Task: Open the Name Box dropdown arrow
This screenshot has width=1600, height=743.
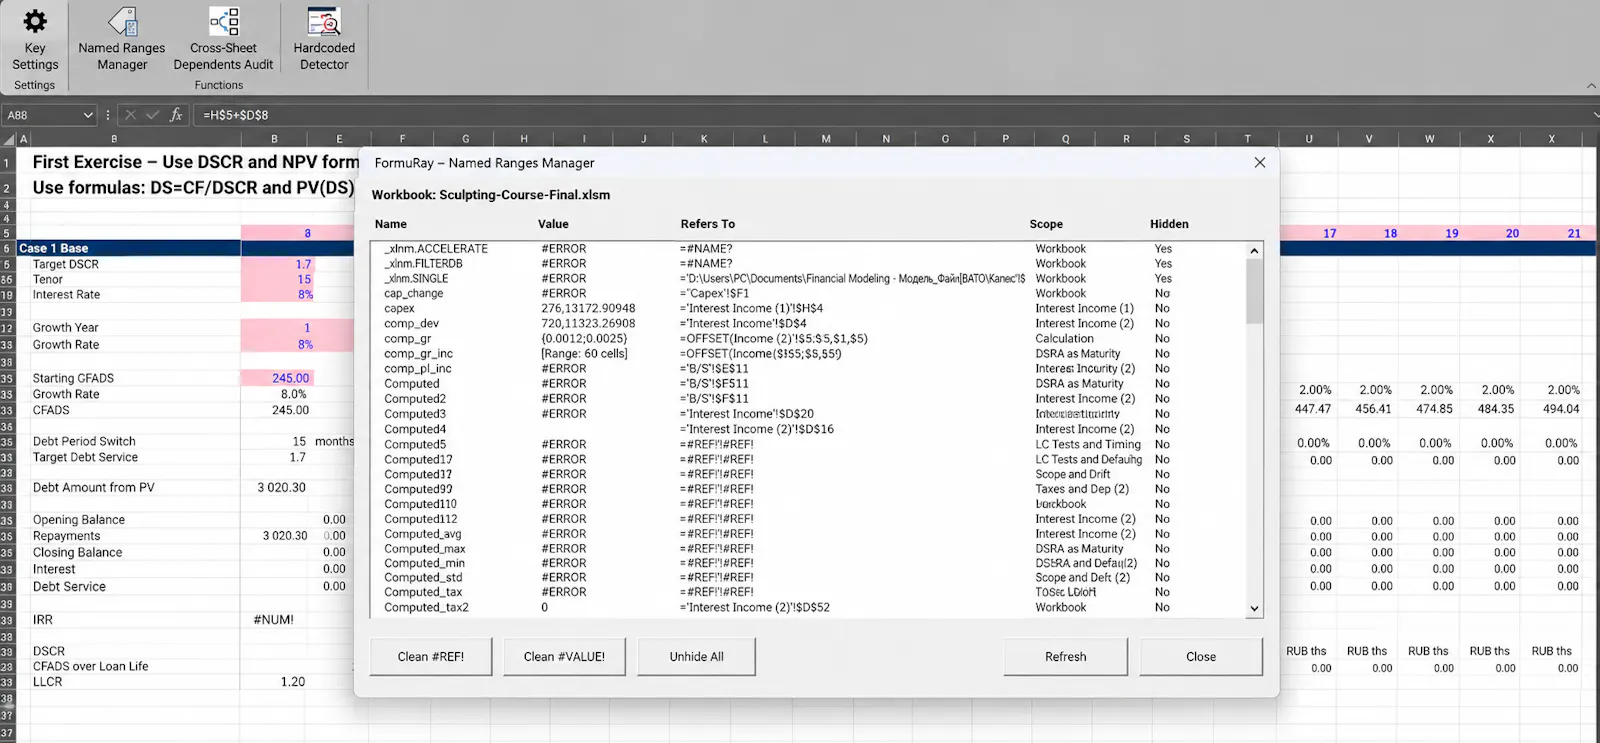Action: click(x=88, y=115)
